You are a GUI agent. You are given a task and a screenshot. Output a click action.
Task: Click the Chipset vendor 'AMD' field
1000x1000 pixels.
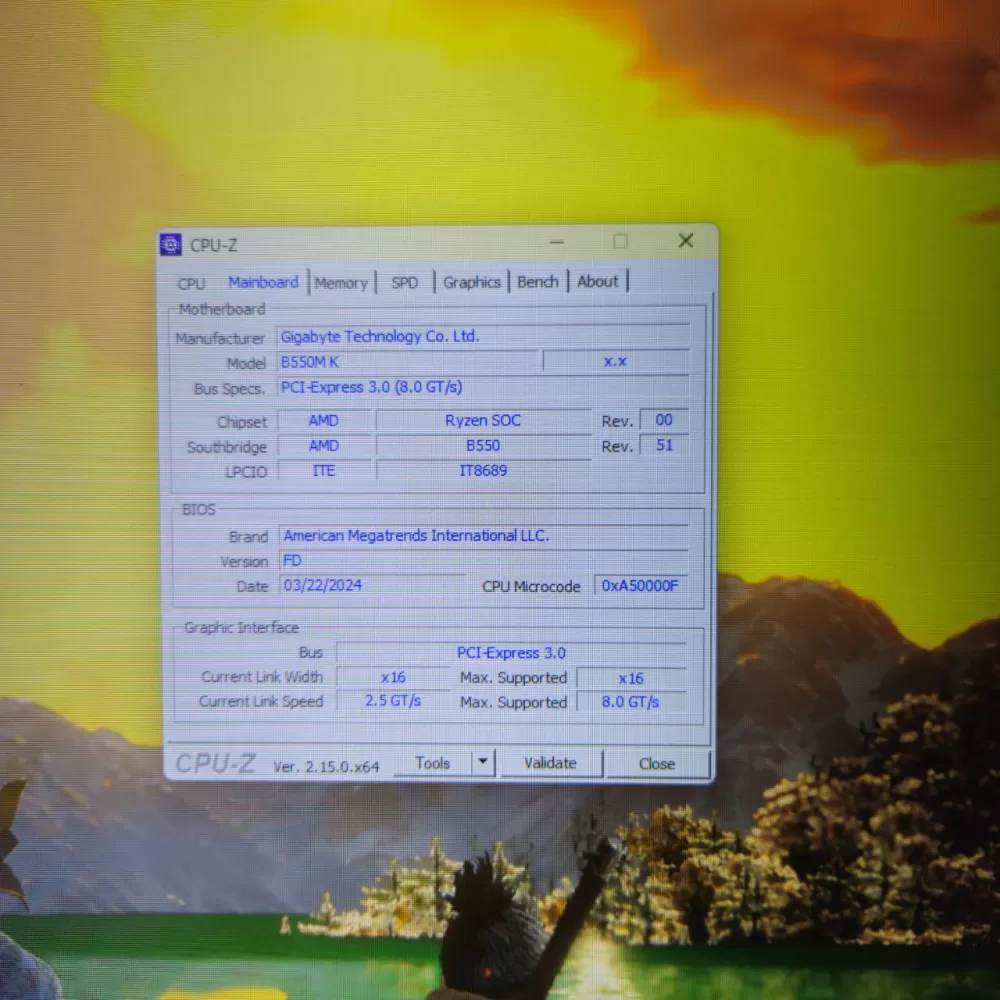[x=324, y=420]
